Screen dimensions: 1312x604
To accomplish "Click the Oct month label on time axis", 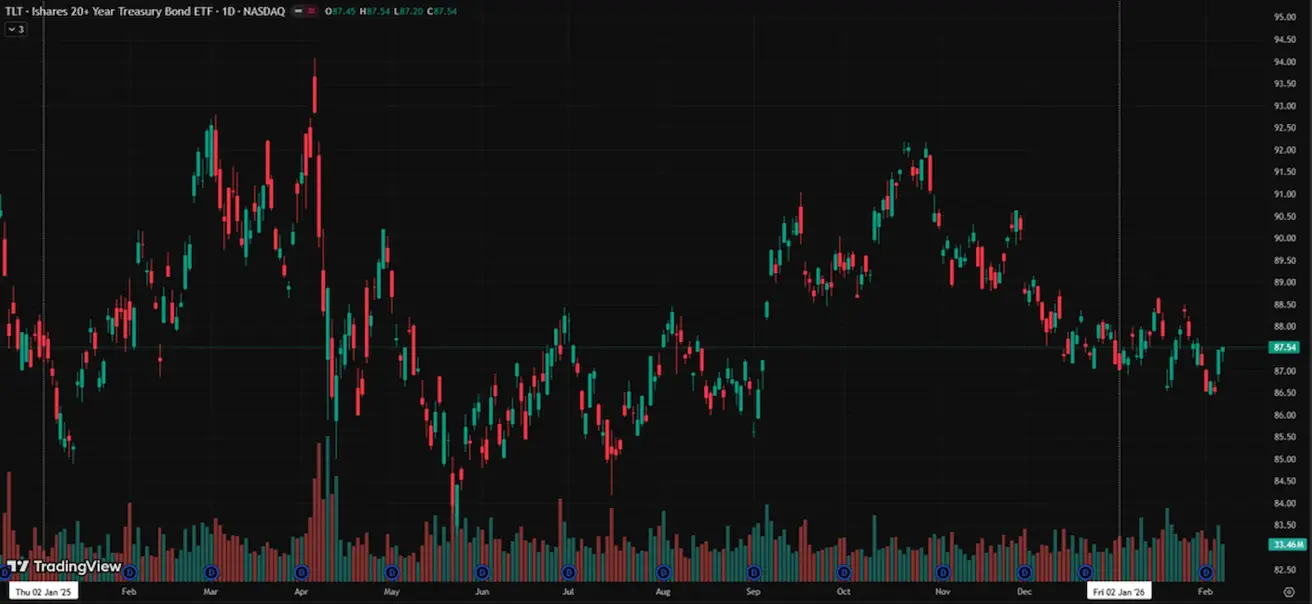I will pos(845,592).
